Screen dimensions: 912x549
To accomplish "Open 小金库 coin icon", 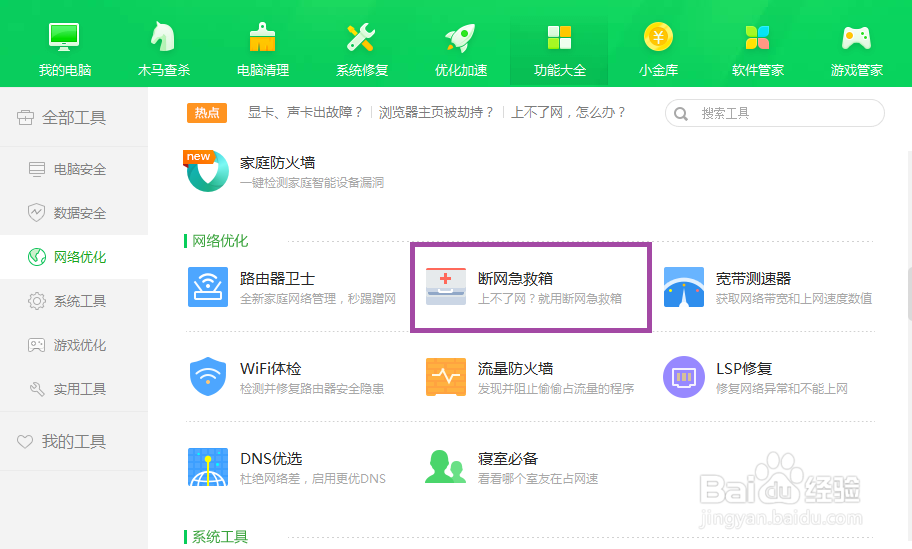I will tap(658, 37).
